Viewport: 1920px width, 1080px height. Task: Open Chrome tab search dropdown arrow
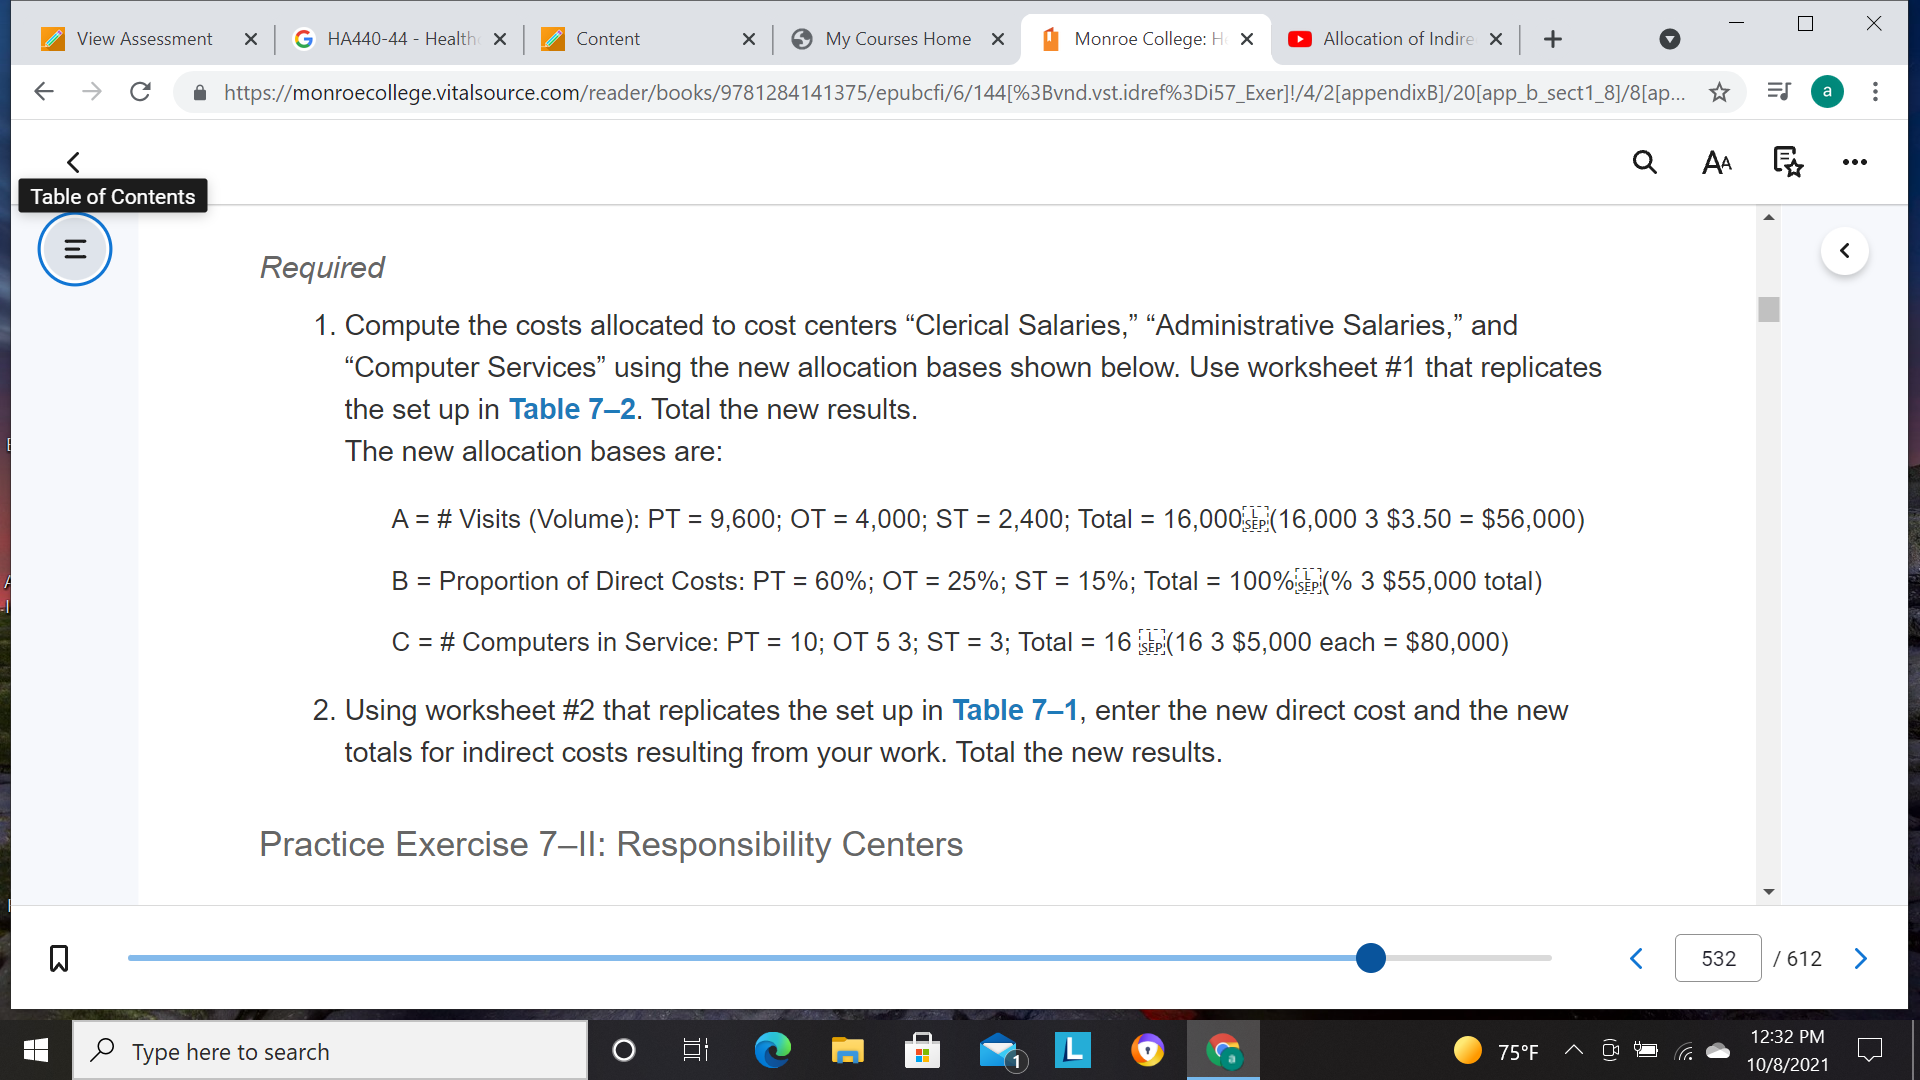click(x=1669, y=39)
